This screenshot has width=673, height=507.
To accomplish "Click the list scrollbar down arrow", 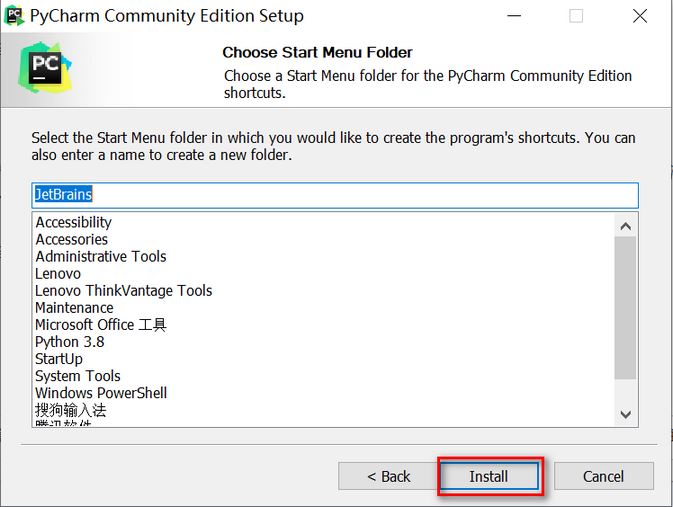I will click(626, 414).
